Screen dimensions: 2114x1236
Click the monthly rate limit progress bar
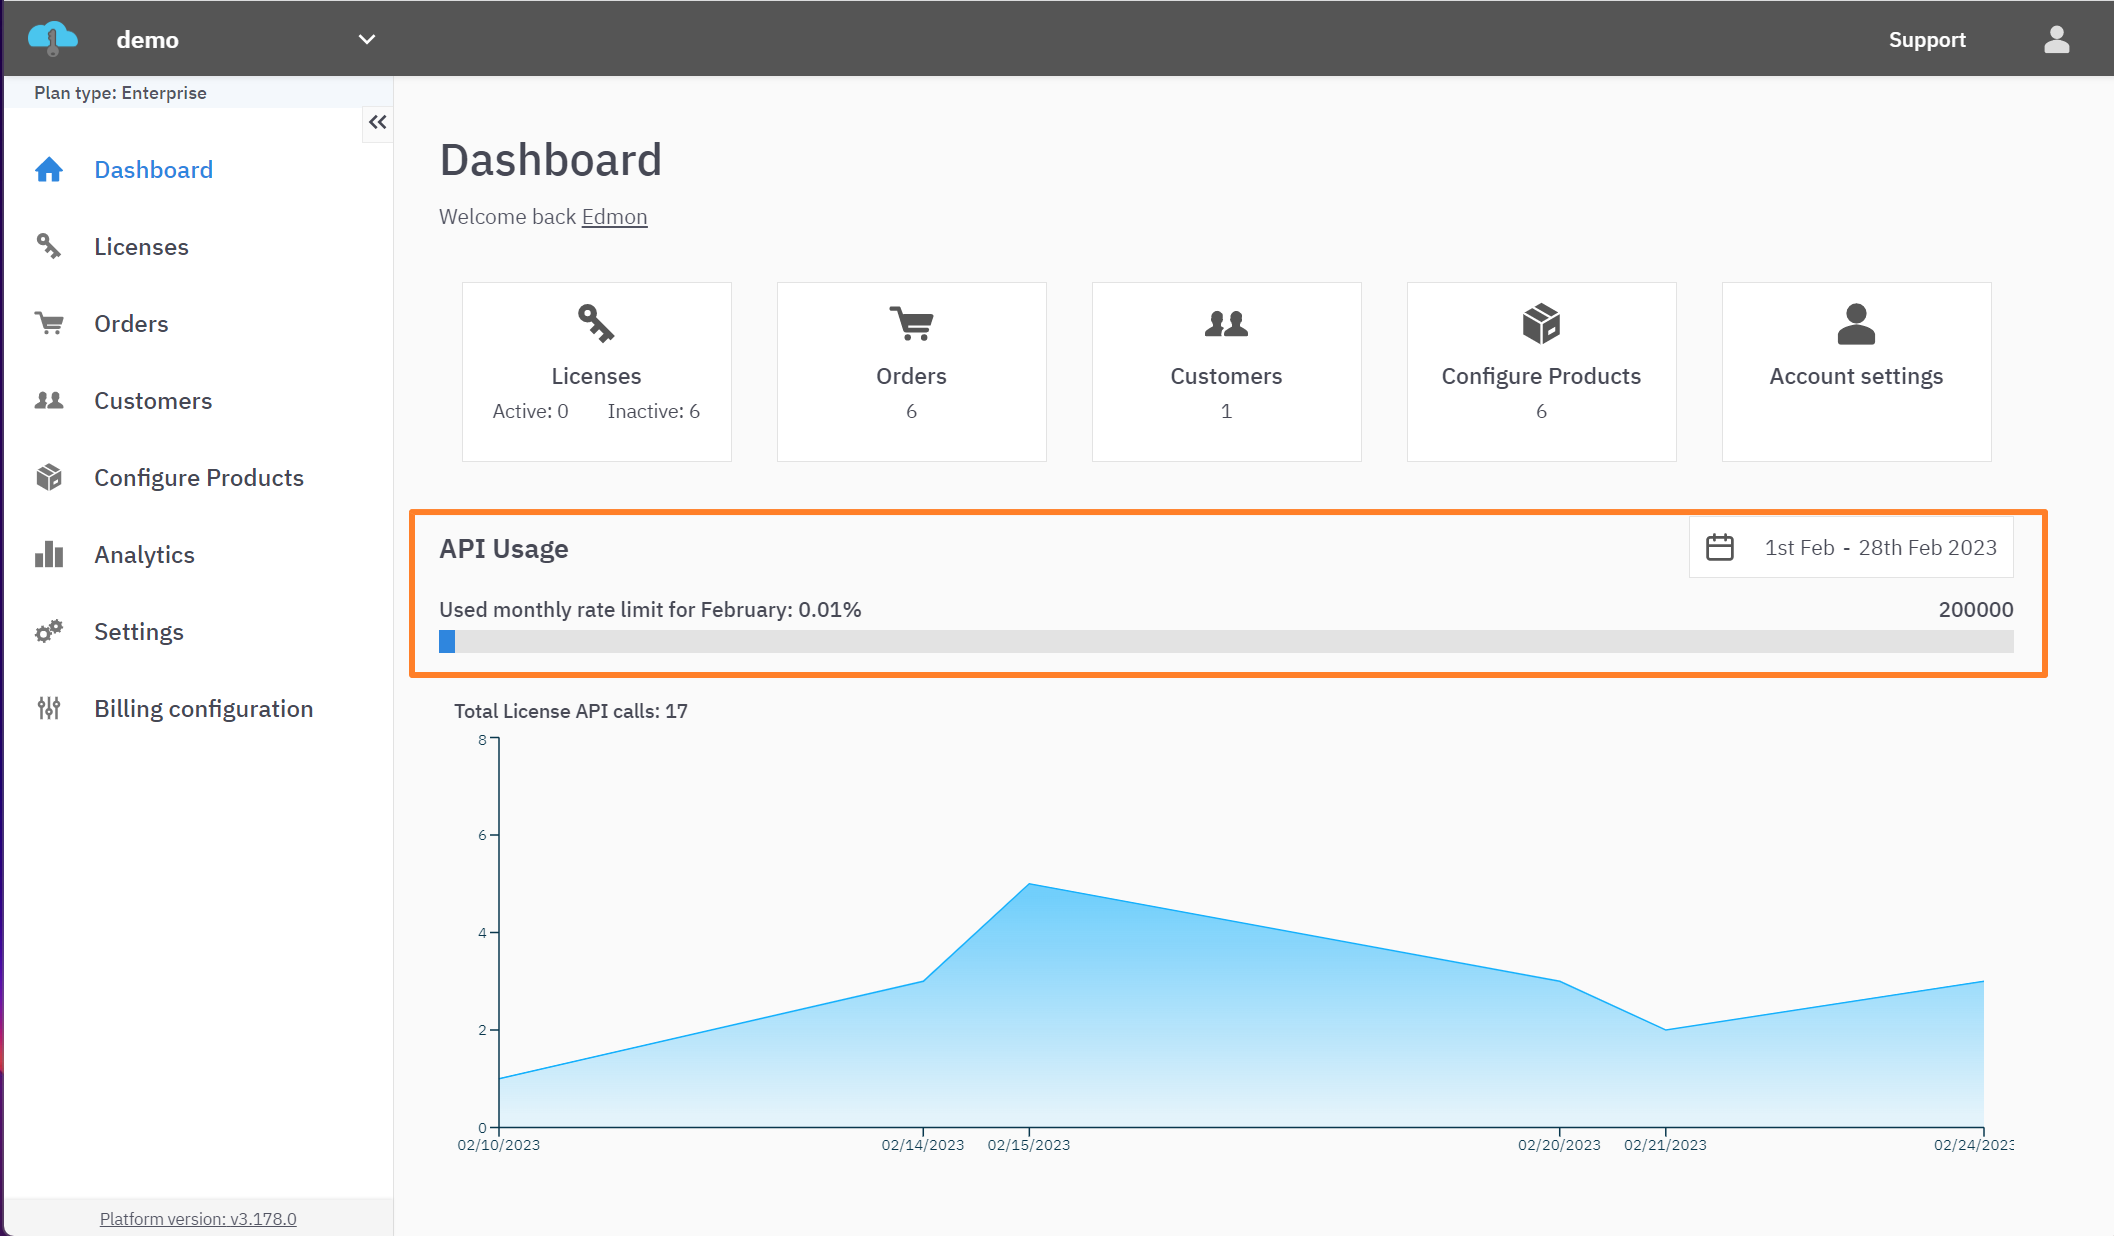click(x=1226, y=642)
